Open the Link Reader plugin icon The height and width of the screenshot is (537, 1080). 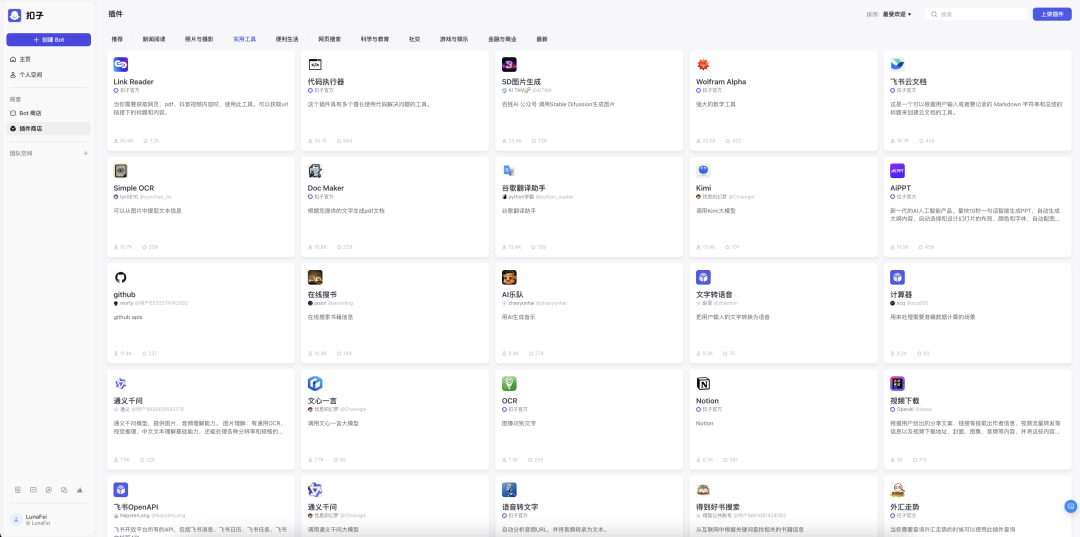pyautogui.click(x=121, y=64)
